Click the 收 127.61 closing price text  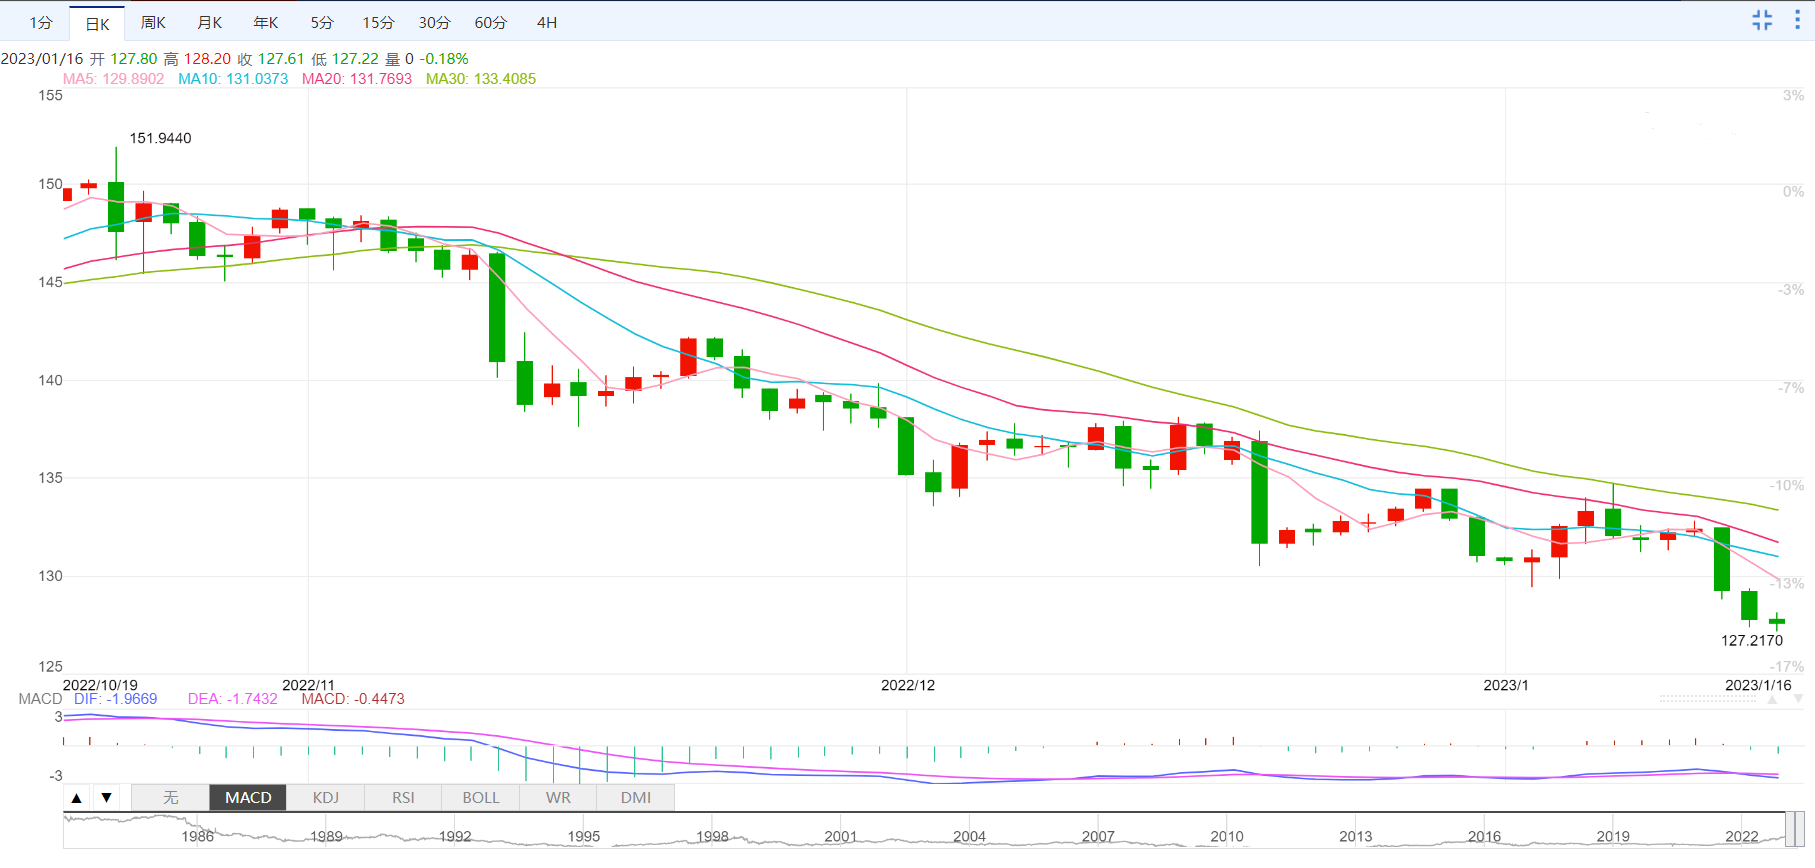click(270, 59)
